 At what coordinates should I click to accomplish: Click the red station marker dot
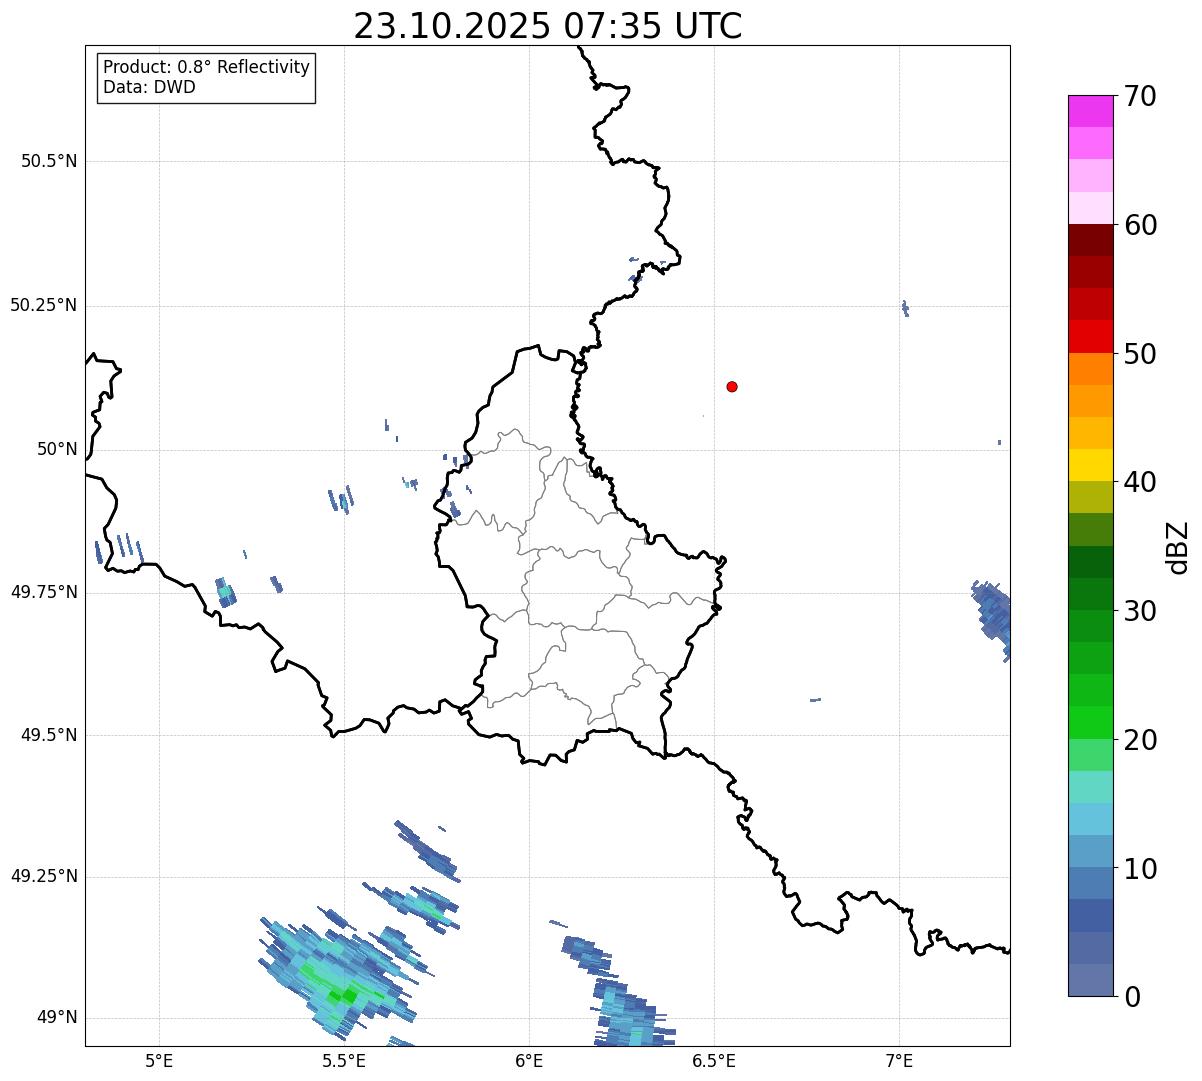click(x=732, y=386)
